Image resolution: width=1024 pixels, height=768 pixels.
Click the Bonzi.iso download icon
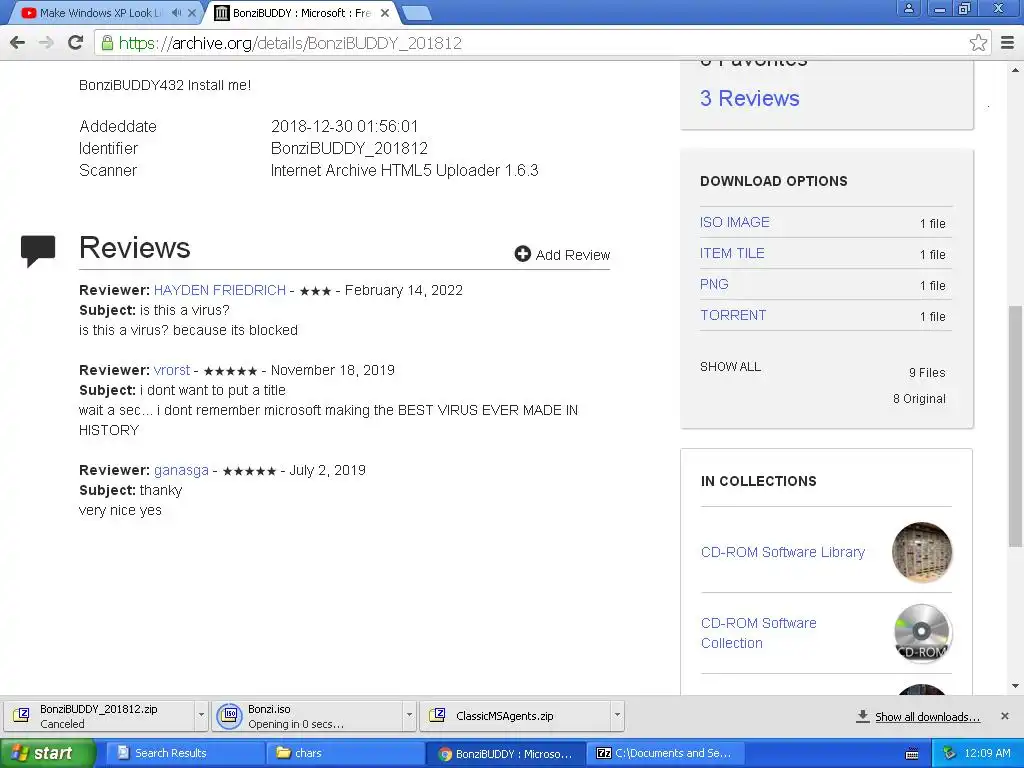(x=230, y=716)
